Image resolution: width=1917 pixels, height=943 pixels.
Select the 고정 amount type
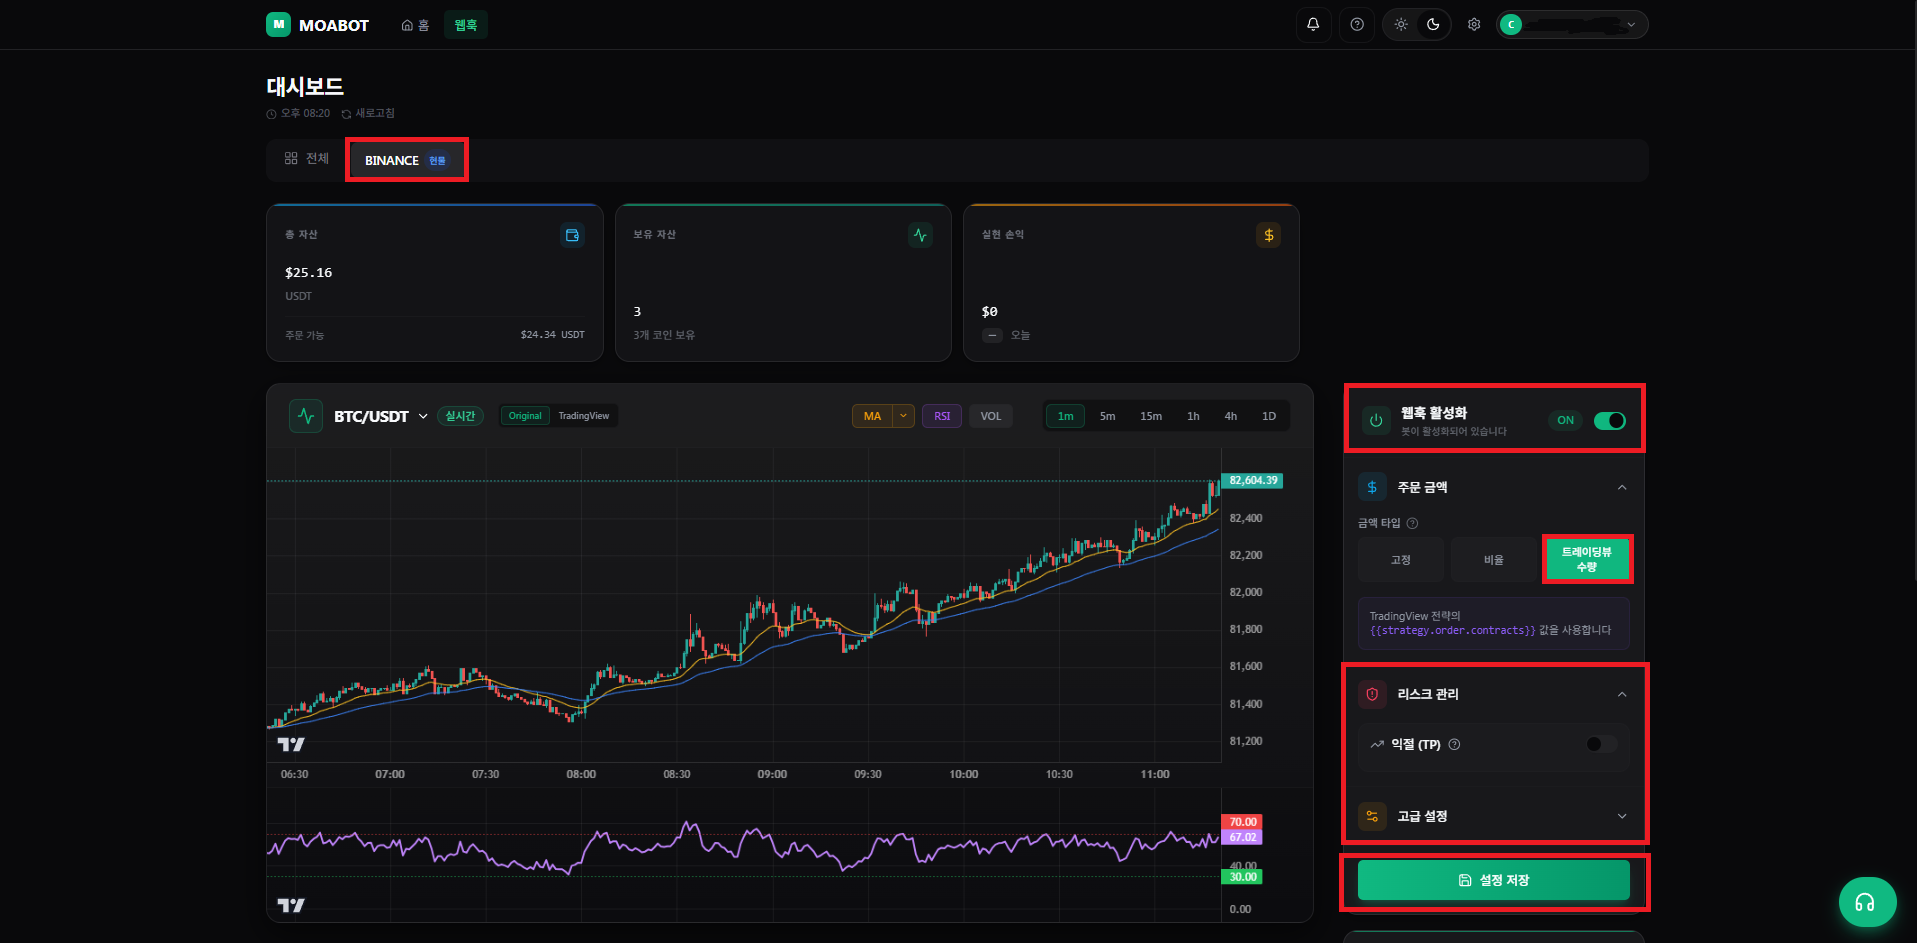[x=1401, y=560]
